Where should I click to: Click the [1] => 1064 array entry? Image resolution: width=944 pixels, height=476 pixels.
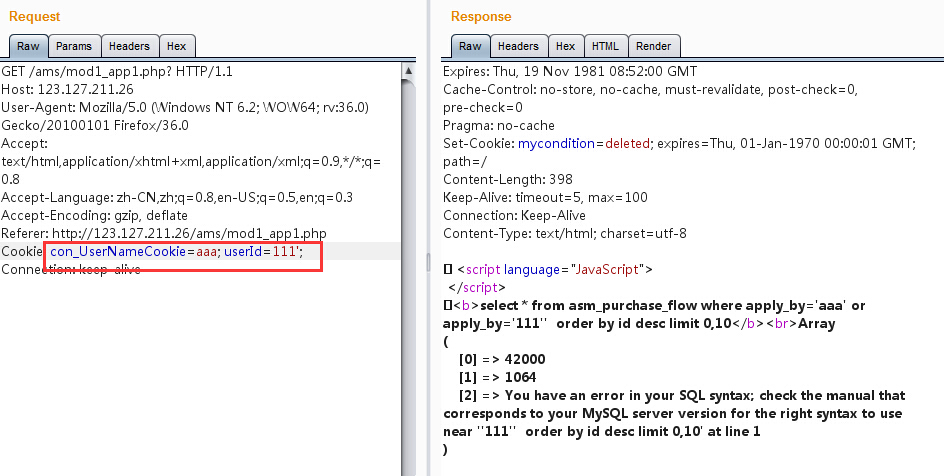point(497,378)
